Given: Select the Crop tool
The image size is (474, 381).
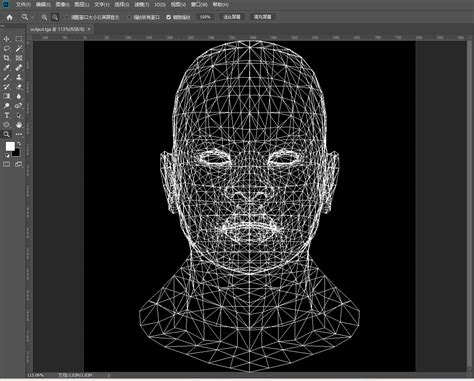Looking at the screenshot, I should pyautogui.click(x=6, y=58).
